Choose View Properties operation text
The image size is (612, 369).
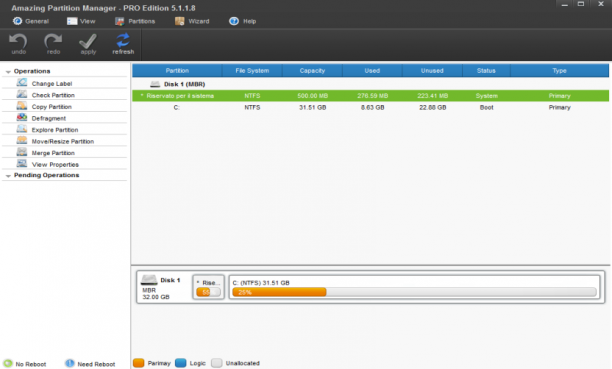point(55,164)
